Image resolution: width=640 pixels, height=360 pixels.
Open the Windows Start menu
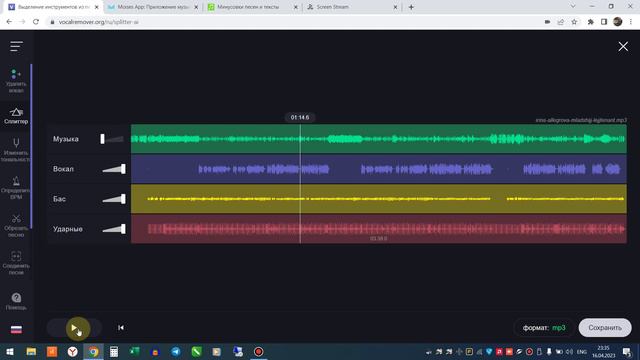[x=10, y=352]
